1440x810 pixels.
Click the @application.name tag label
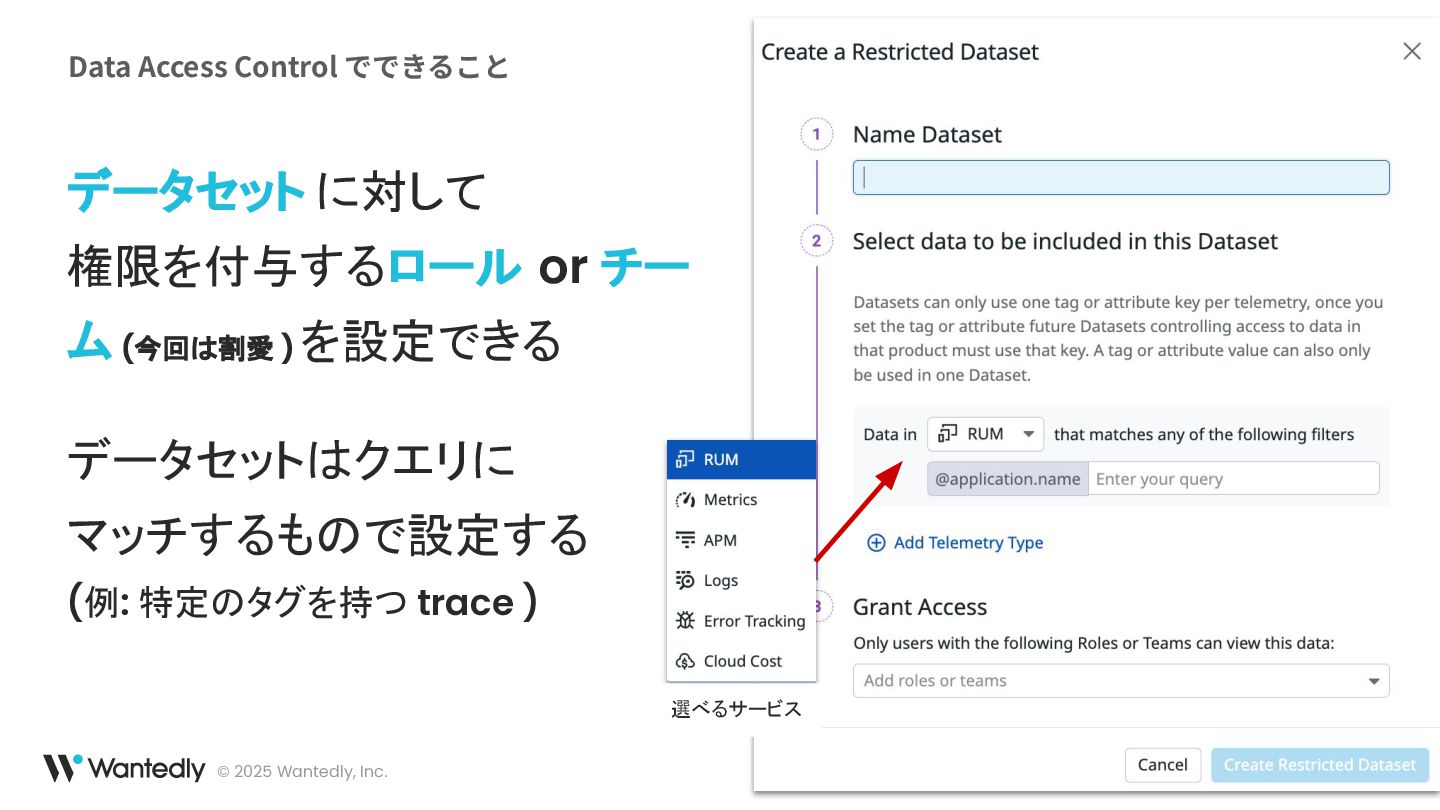1008,479
